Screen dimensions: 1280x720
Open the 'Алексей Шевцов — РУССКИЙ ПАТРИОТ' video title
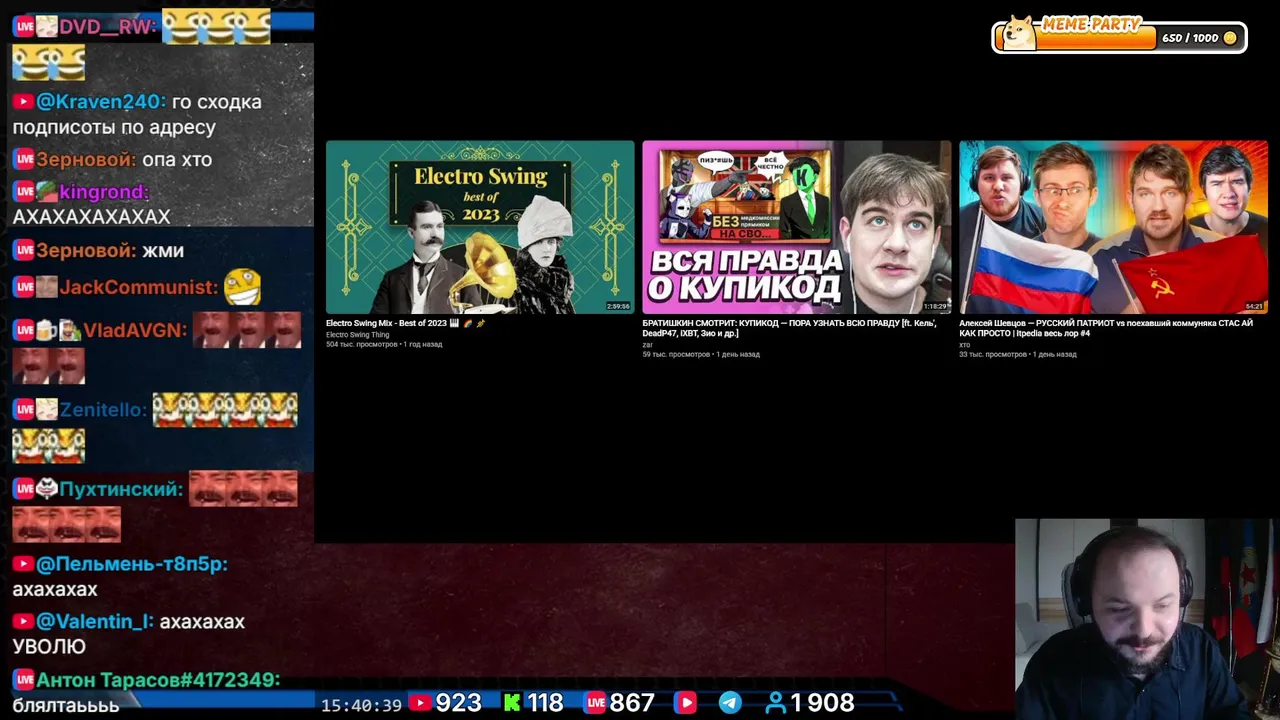point(1105,328)
